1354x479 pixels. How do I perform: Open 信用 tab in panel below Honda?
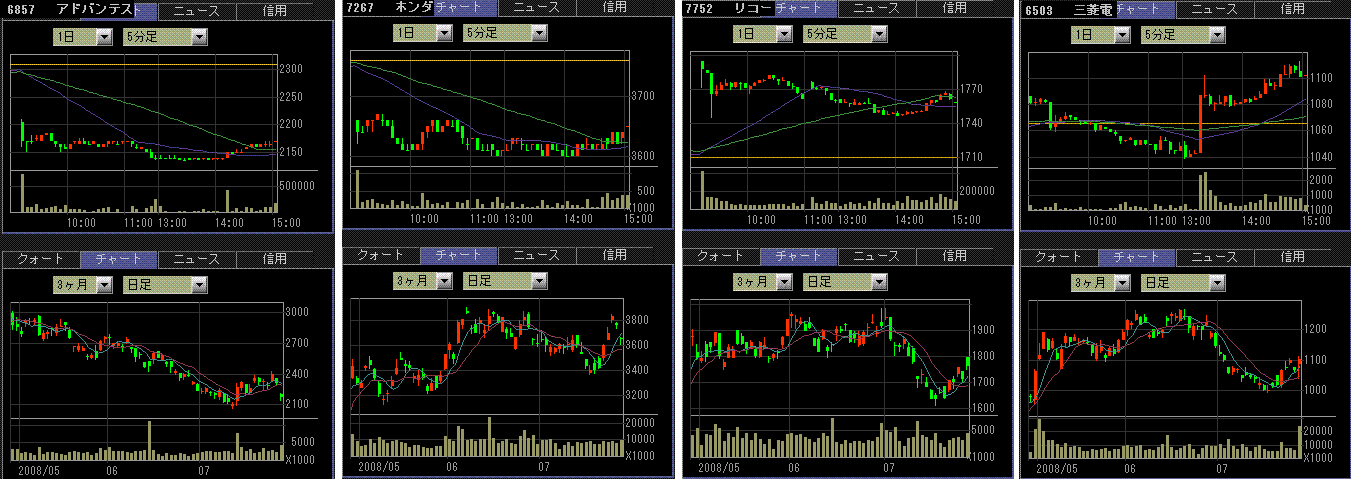[615, 255]
